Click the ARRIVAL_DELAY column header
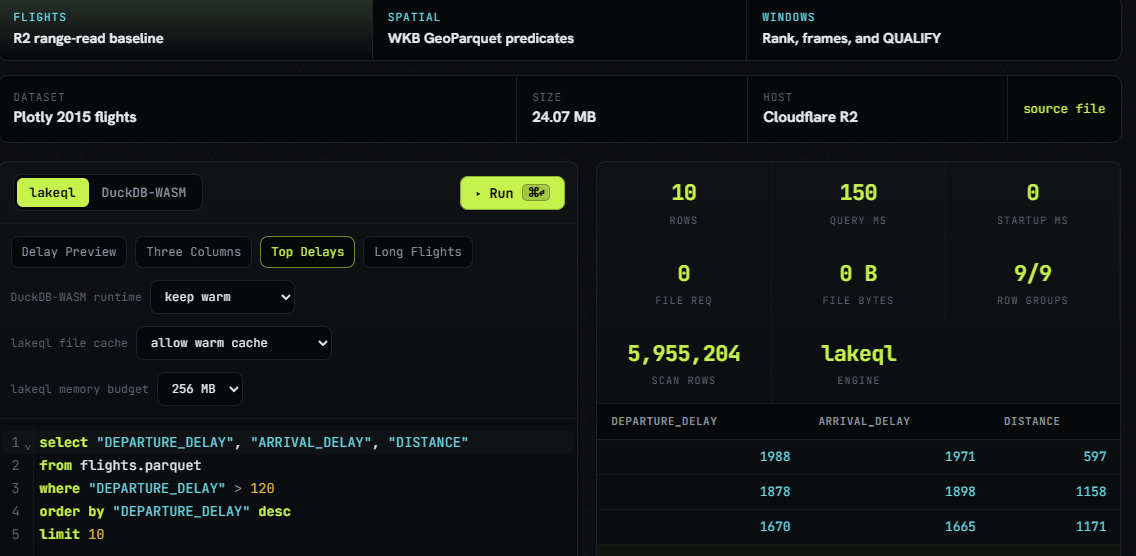 point(864,421)
